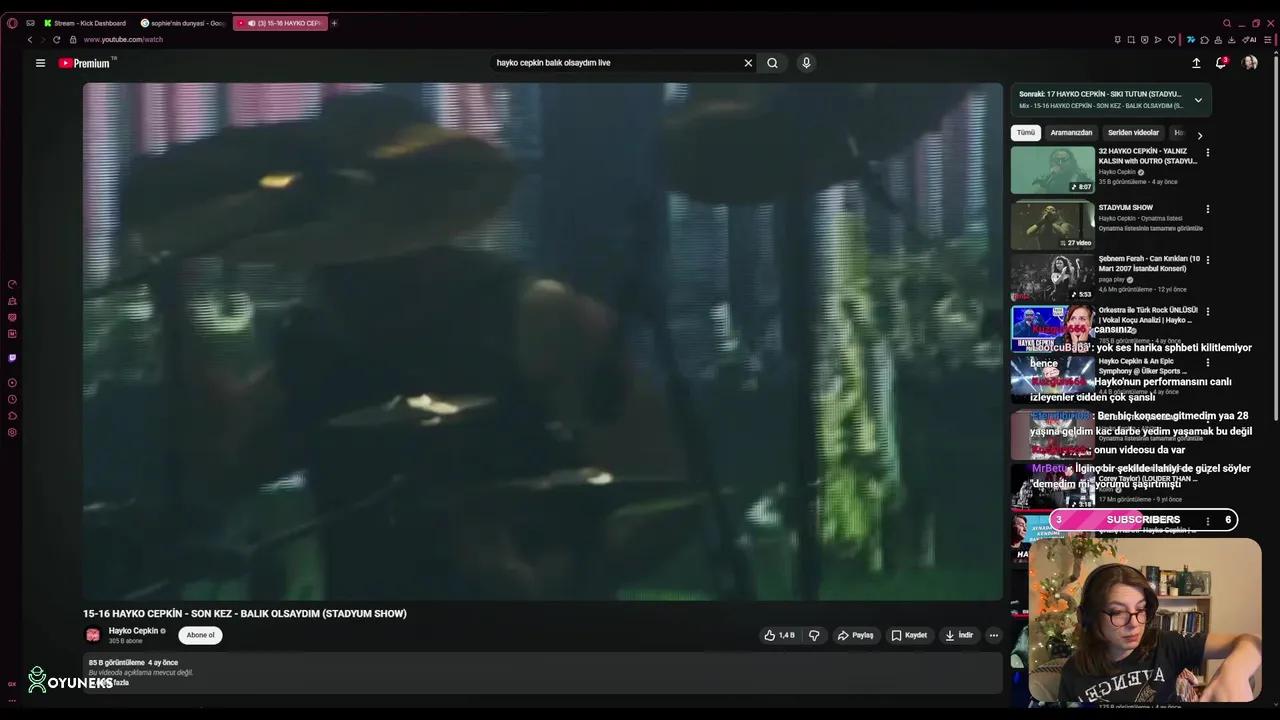
Task: Go back with browser back arrow
Action: click(30, 40)
